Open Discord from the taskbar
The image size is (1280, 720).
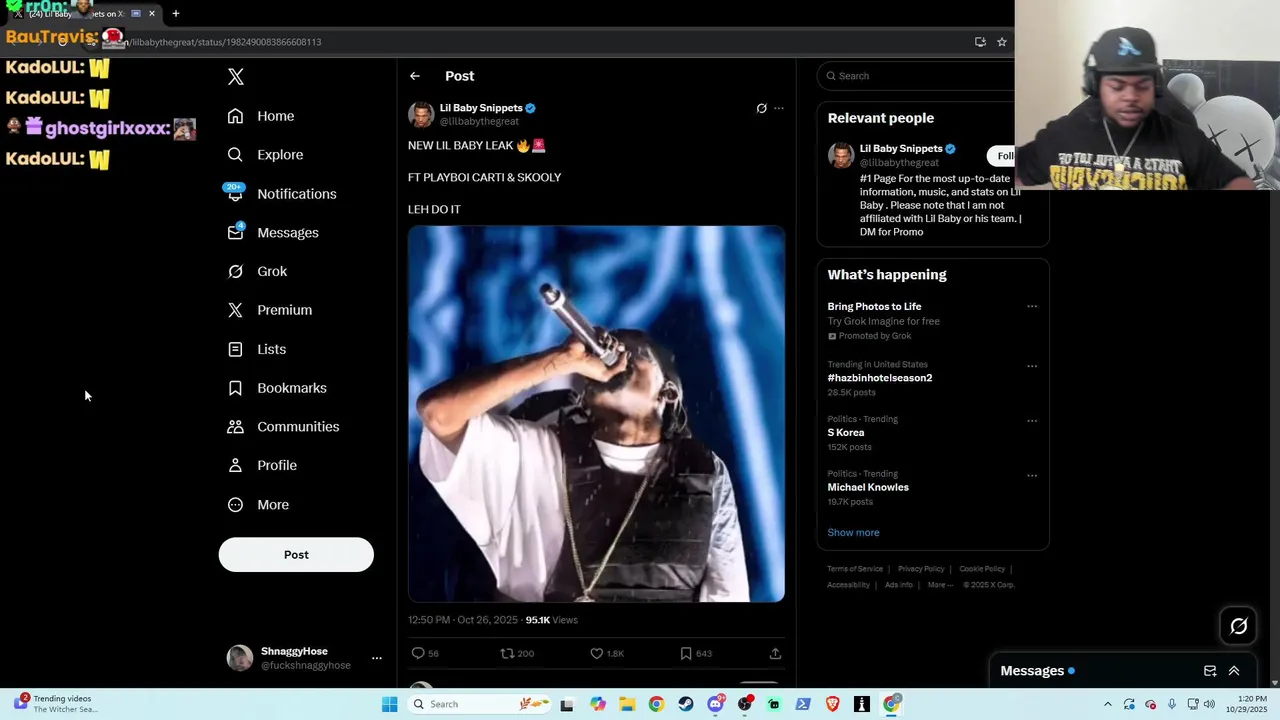click(715, 704)
